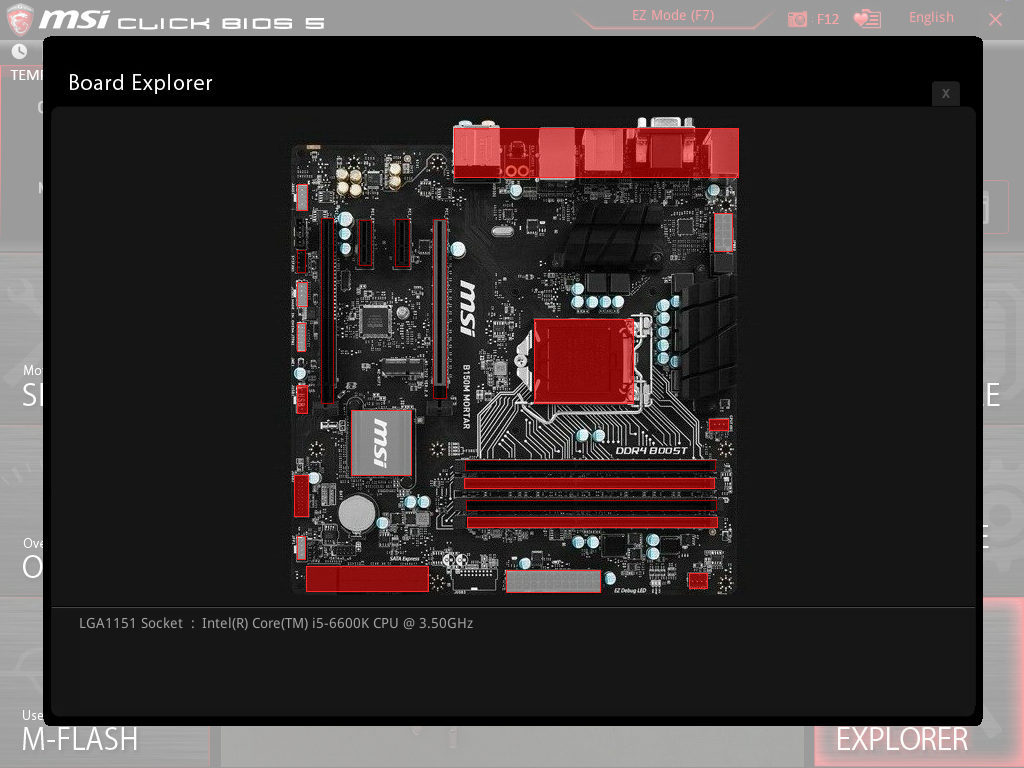Open the favorites heart icon
The height and width of the screenshot is (768, 1024).
(867, 19)
